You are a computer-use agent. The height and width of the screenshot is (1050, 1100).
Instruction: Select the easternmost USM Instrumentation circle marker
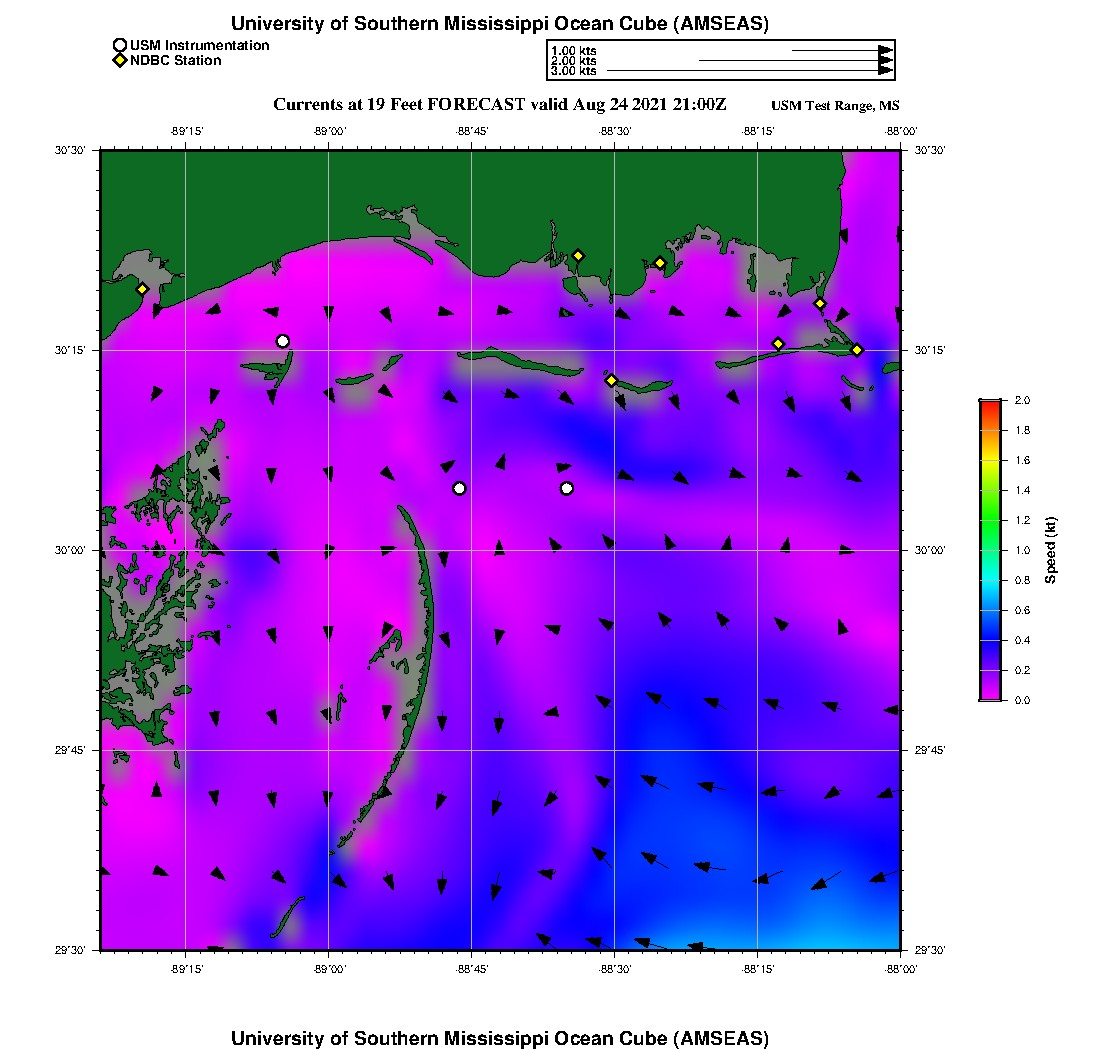(567, 488)
